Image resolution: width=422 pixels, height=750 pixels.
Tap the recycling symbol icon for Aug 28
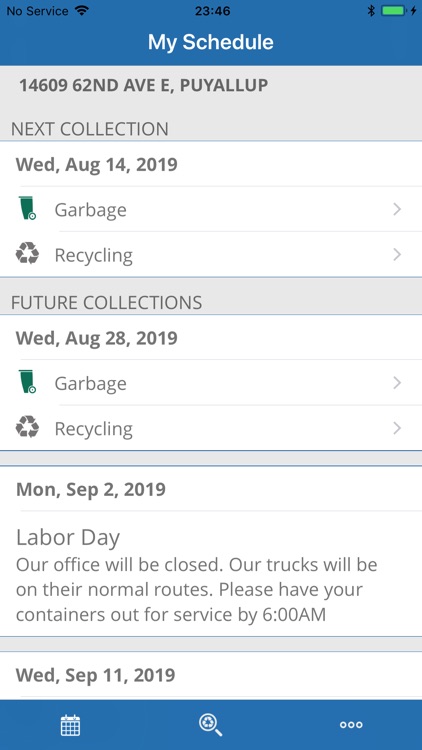pos(27,427)
